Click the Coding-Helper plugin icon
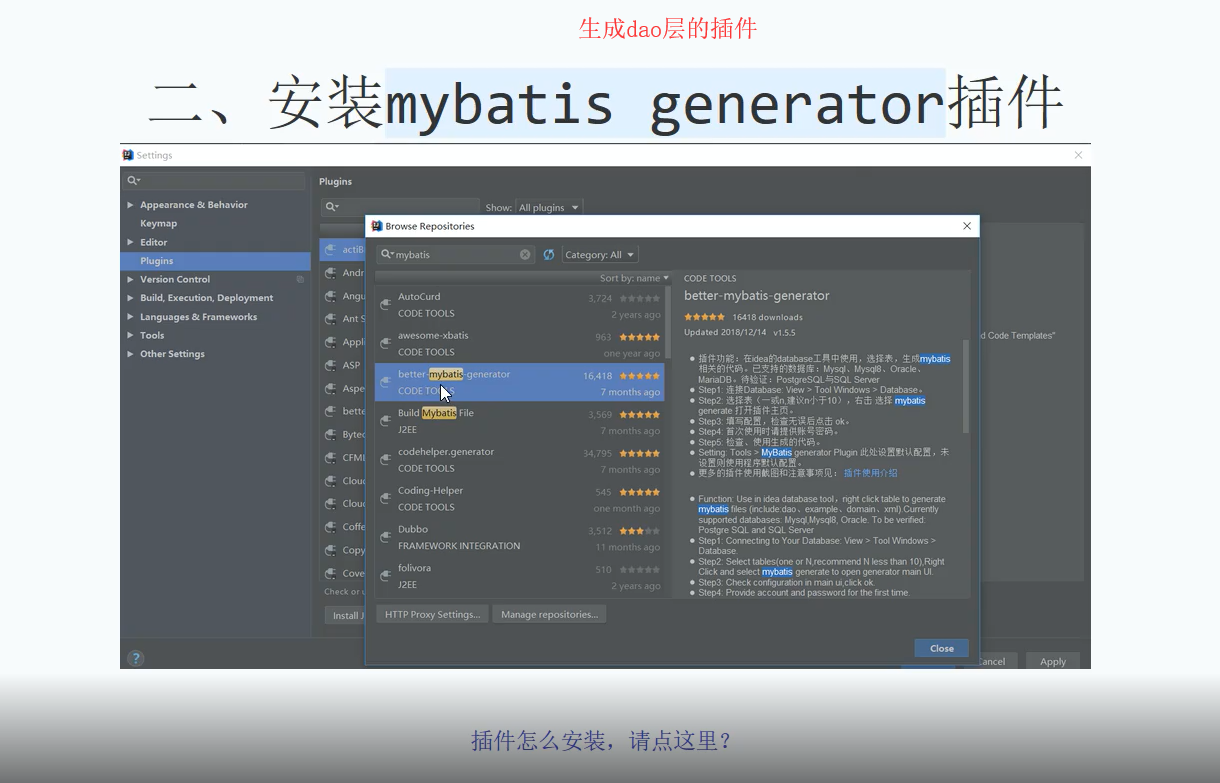Screen dimensions: 1220x783 click(x=386, y=499)
